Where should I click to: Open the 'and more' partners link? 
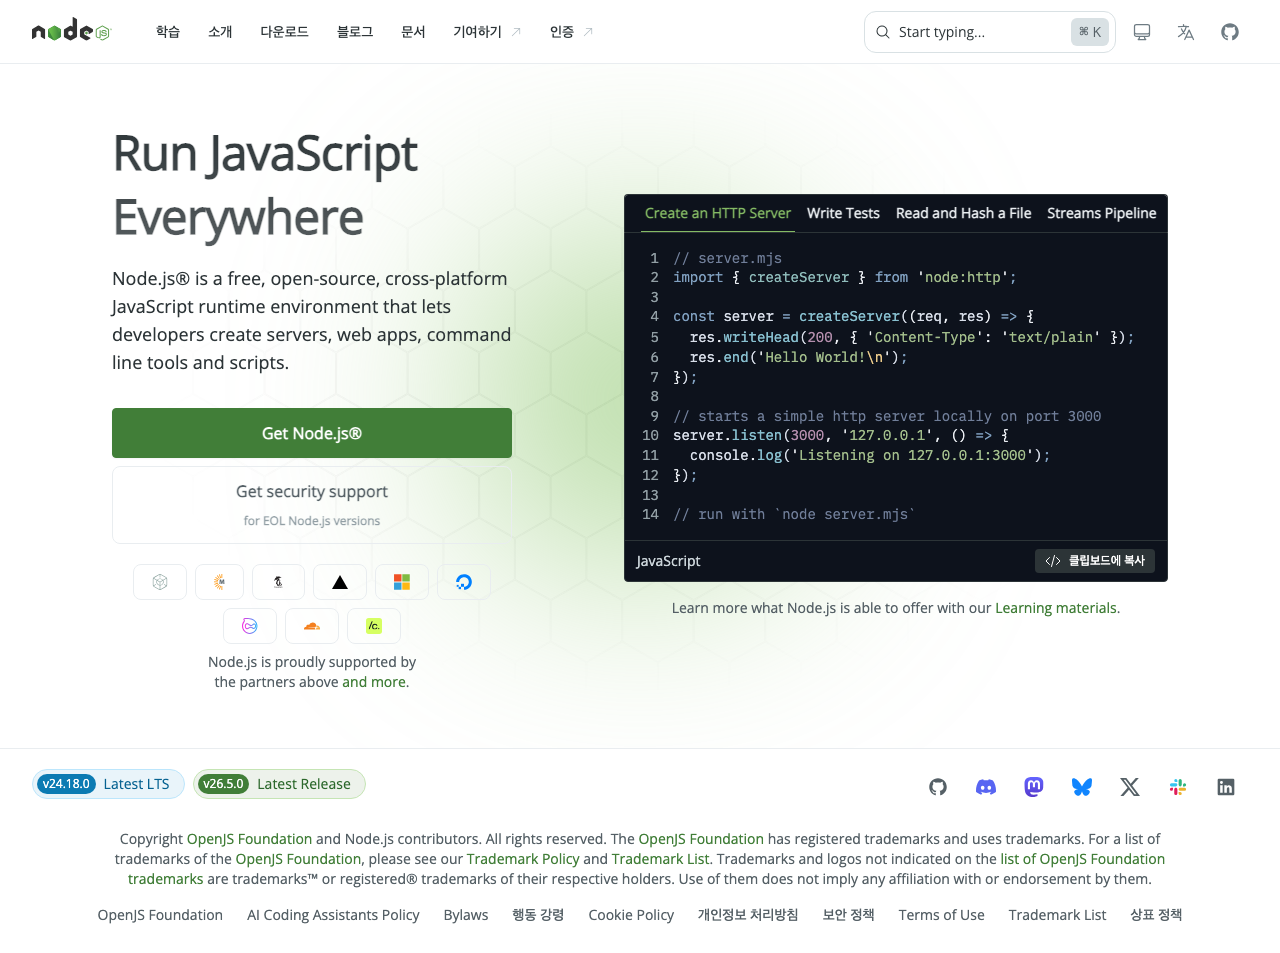click(374, 682)
